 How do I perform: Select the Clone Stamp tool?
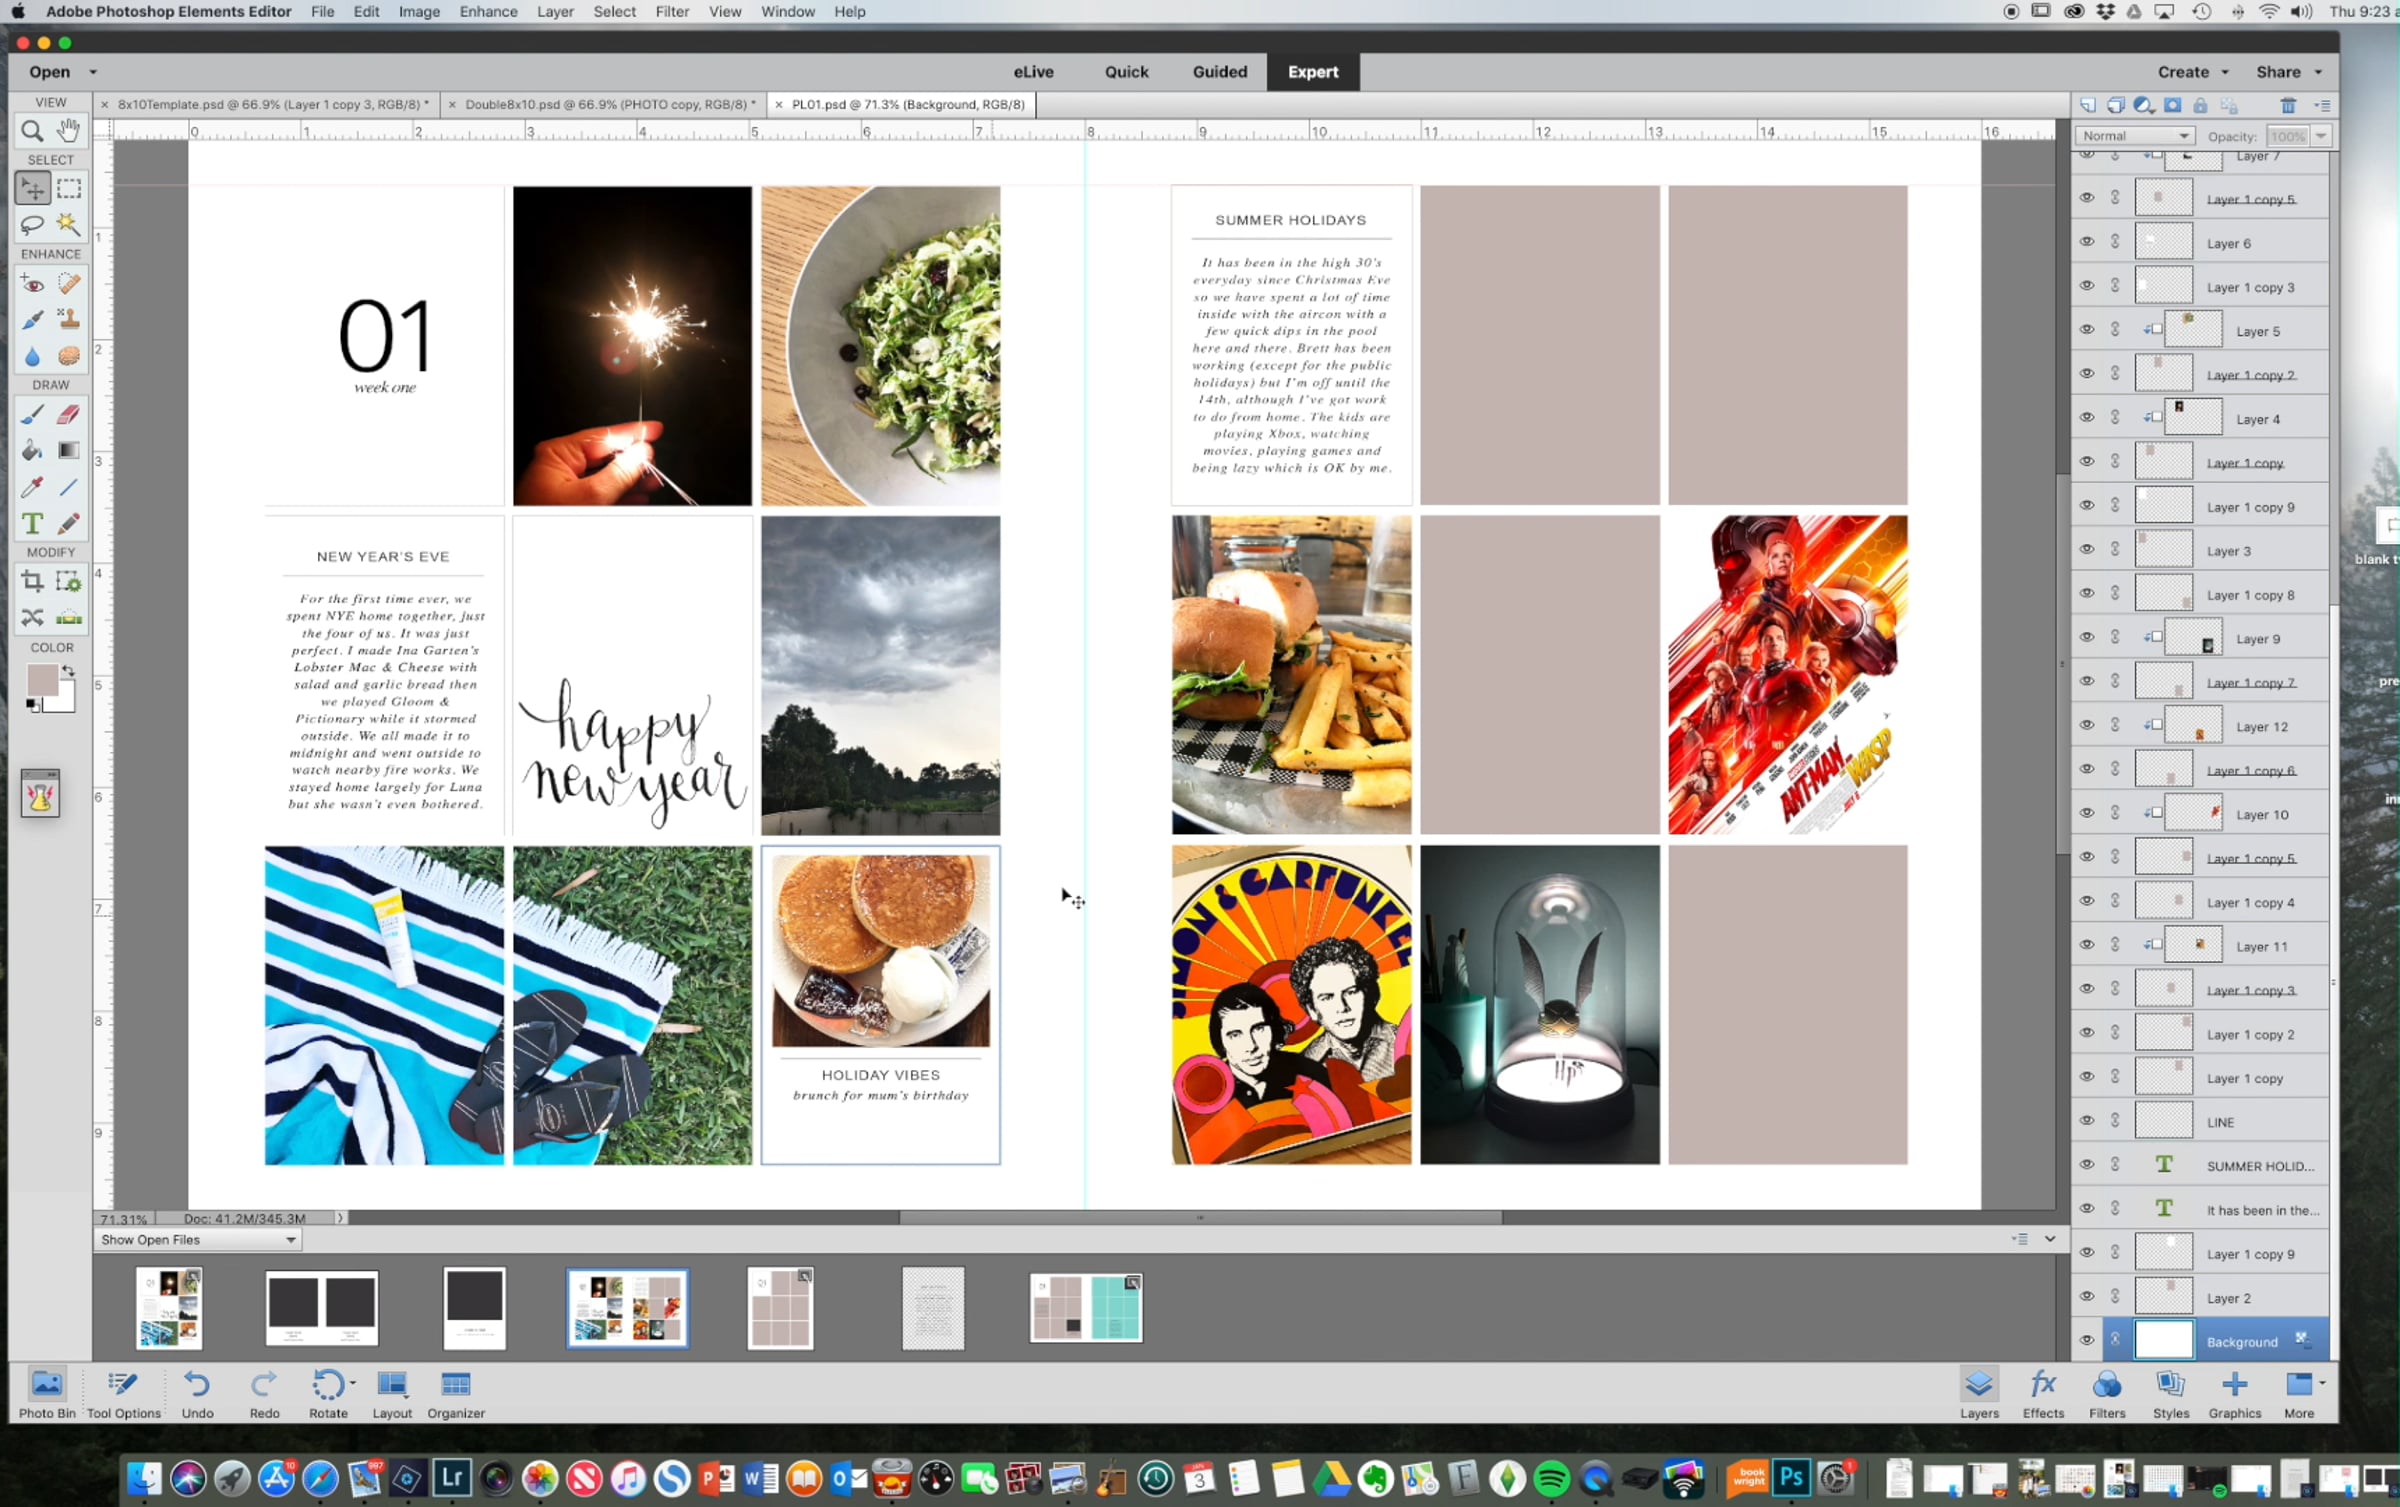tap(68, 320)
